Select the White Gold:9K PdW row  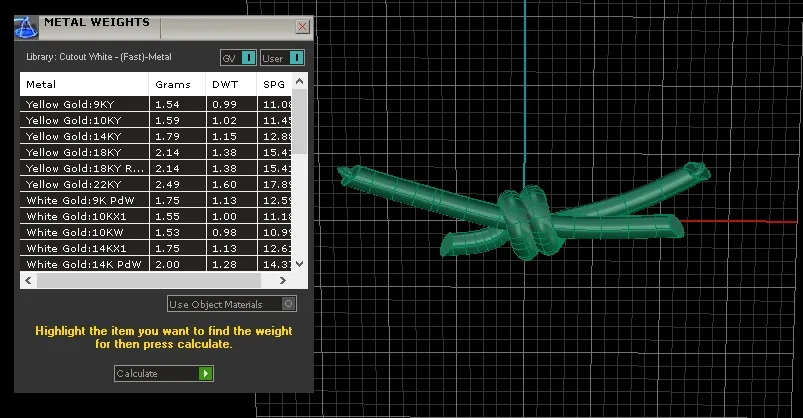tap(156, 200)
